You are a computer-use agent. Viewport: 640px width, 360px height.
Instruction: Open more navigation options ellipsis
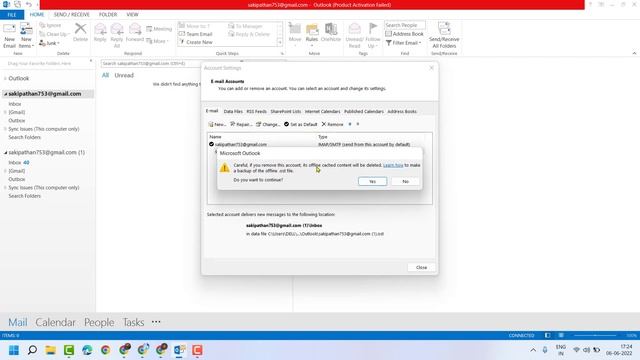click(156, 322)
